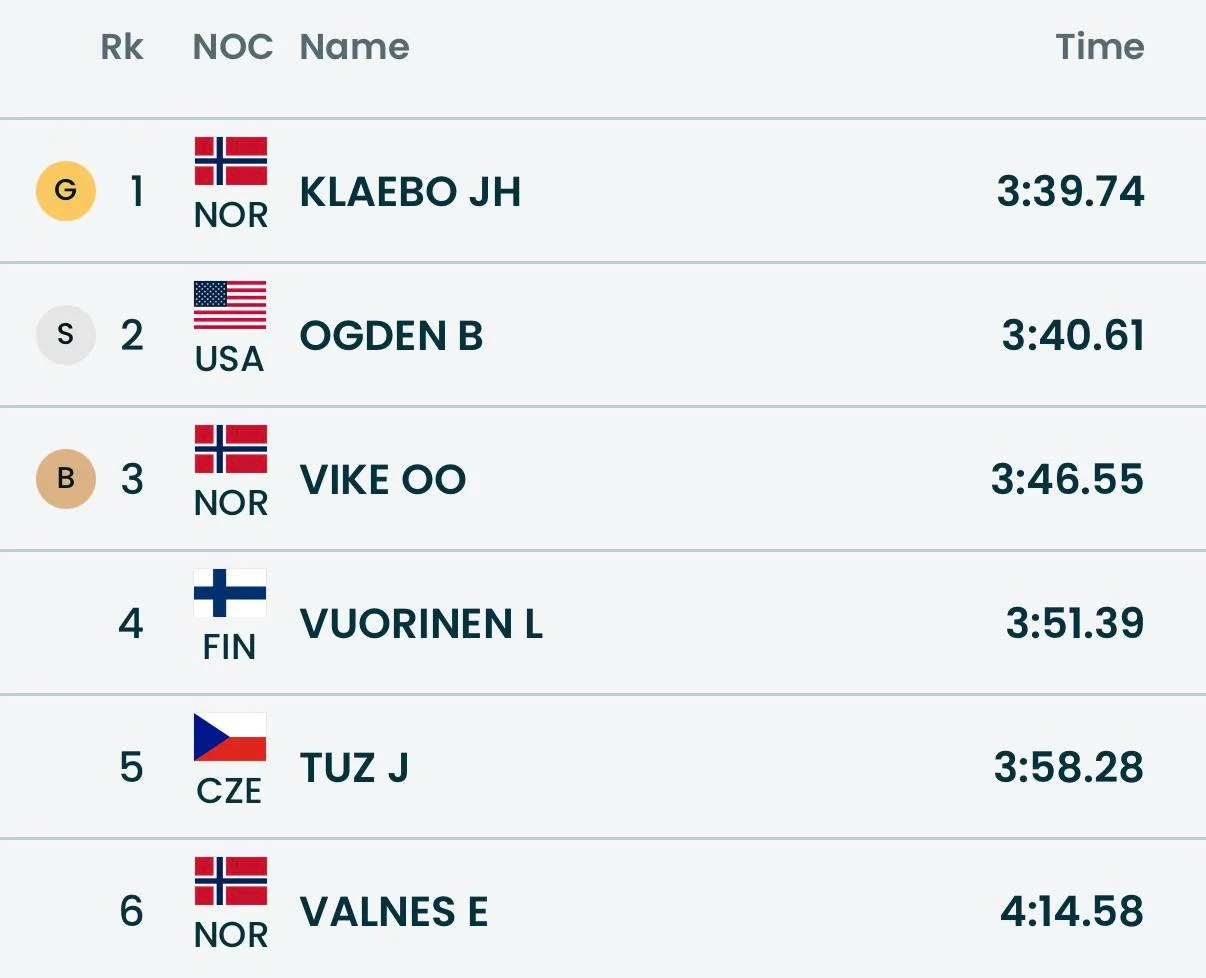Screen dimensions: 1206x978
Task: Open athlete KLAEBO JH
Action: (x=410, y=191)
